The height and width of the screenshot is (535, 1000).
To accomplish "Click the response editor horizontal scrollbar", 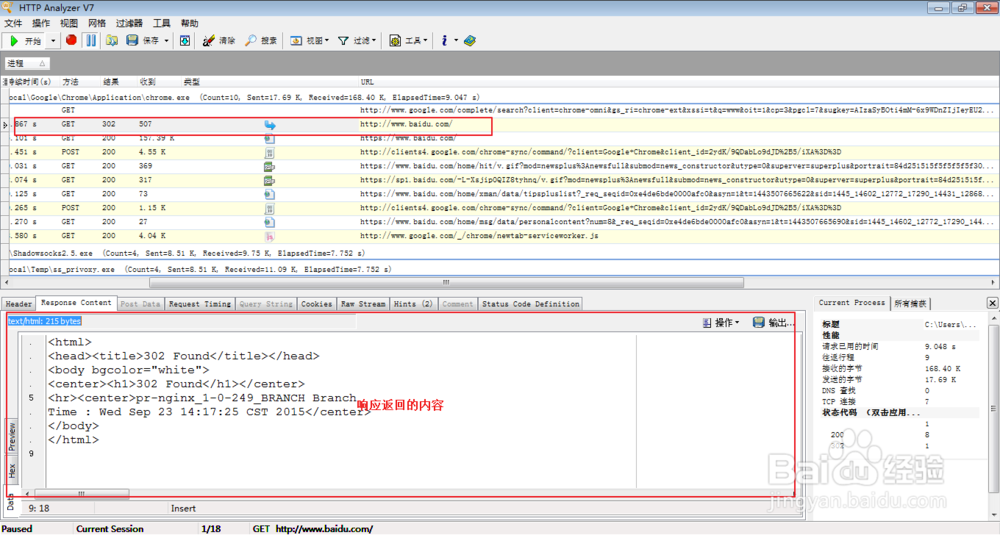I will click(82, 494).
